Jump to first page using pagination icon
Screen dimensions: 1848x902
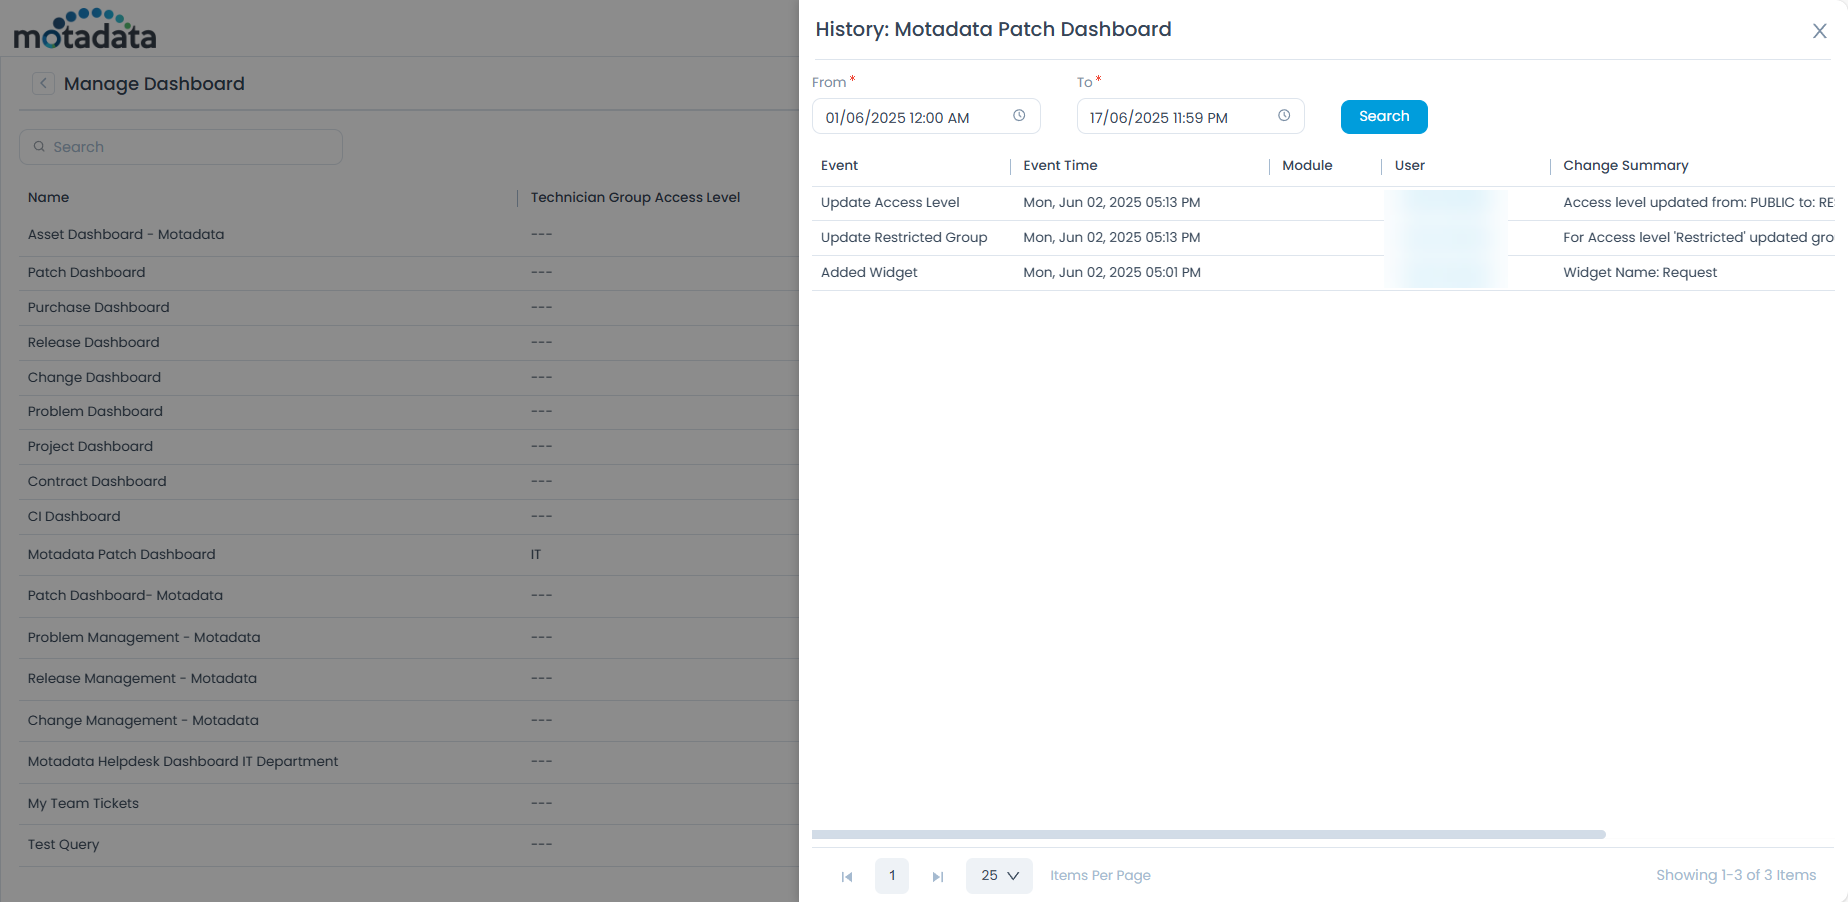tap(847, 876)
